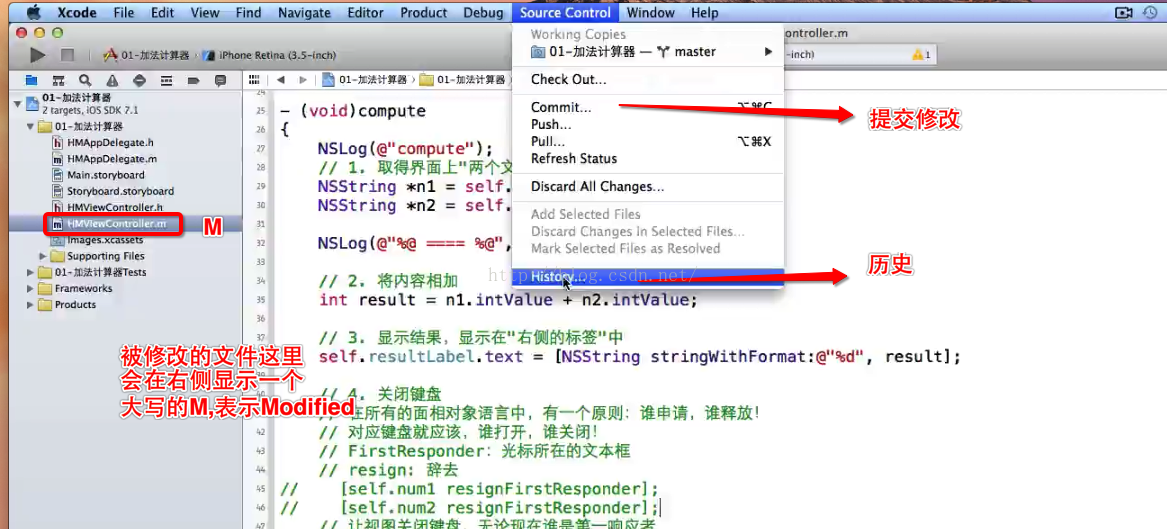The image size is (1167, 529).
Task: Open the Find menu
Action: pos(248,13)
